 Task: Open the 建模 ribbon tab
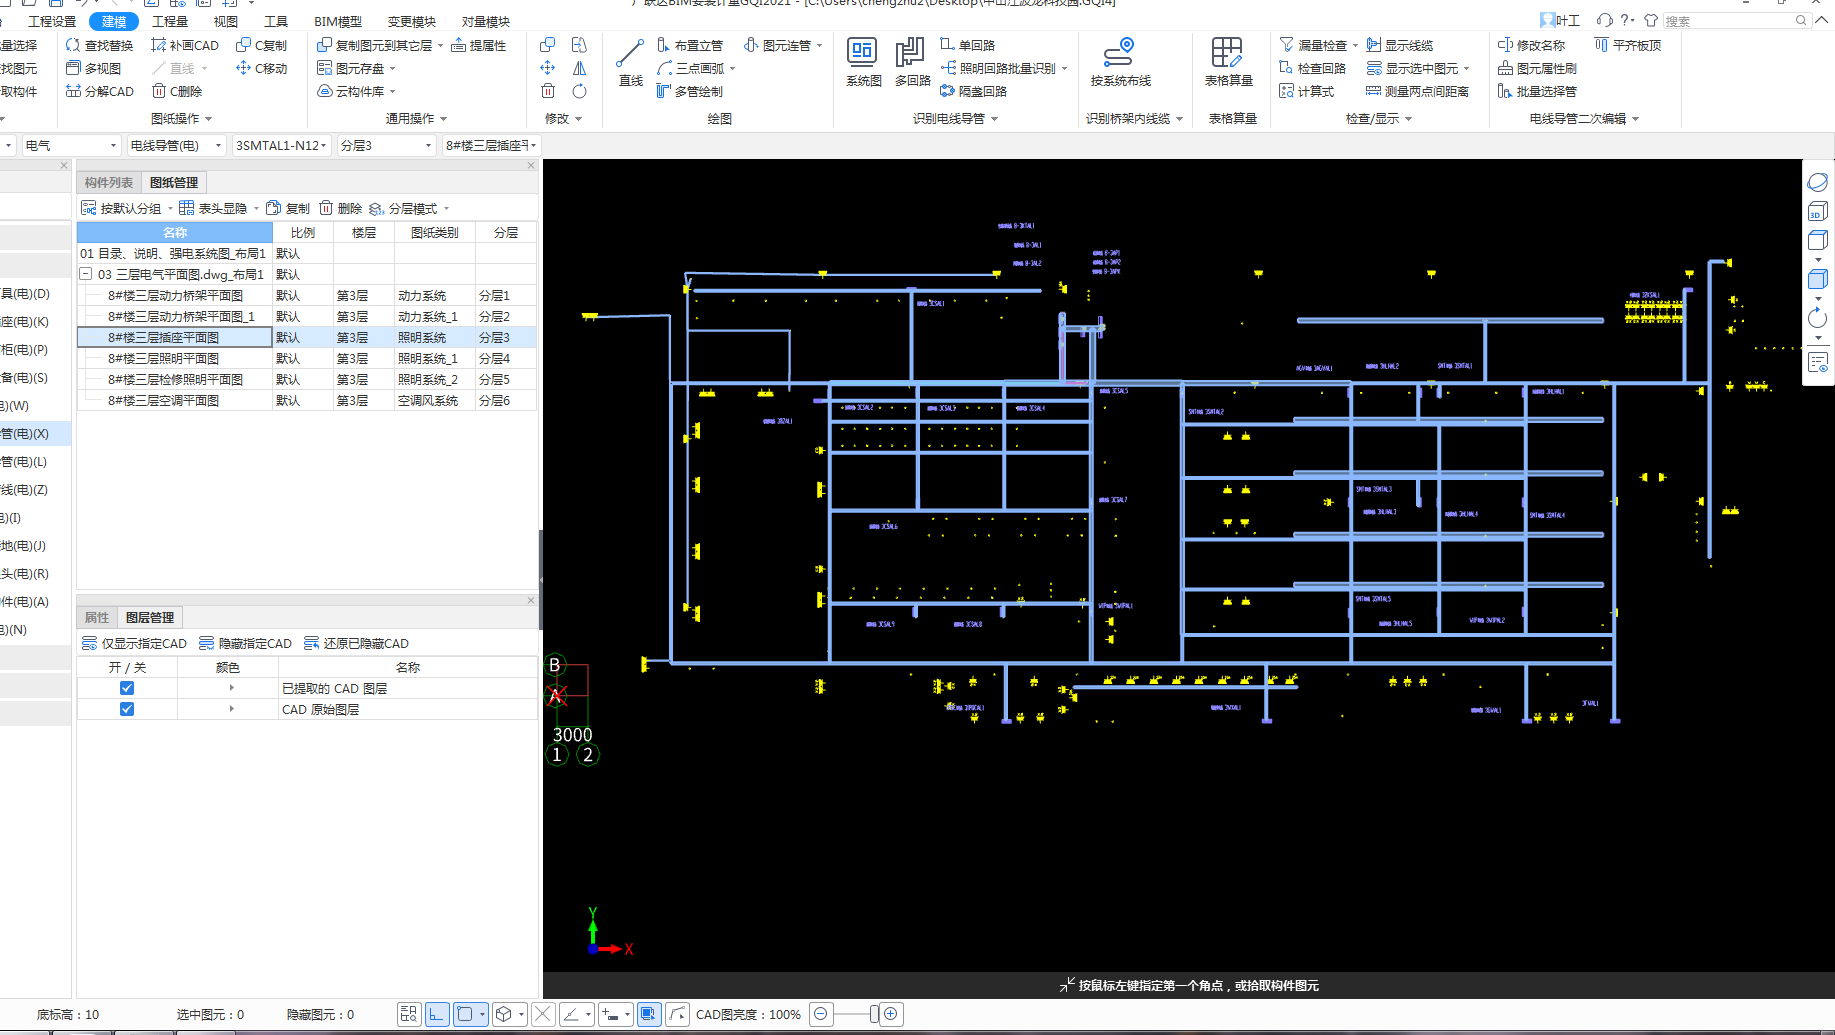[114, 21]
